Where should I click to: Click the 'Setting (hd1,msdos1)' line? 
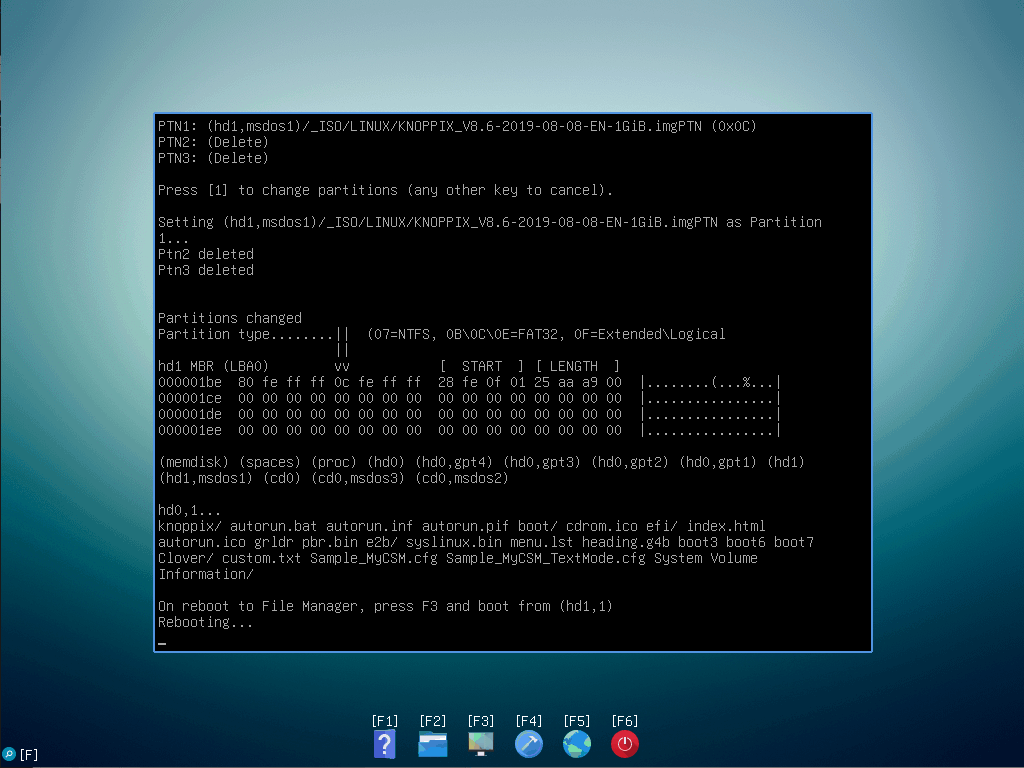[490, 222]
